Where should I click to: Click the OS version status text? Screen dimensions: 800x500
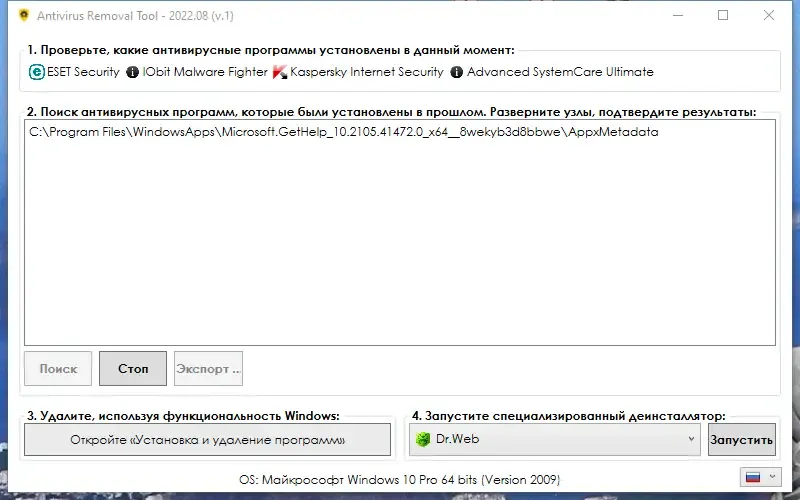pyautogui.click(x=399, y=480)
